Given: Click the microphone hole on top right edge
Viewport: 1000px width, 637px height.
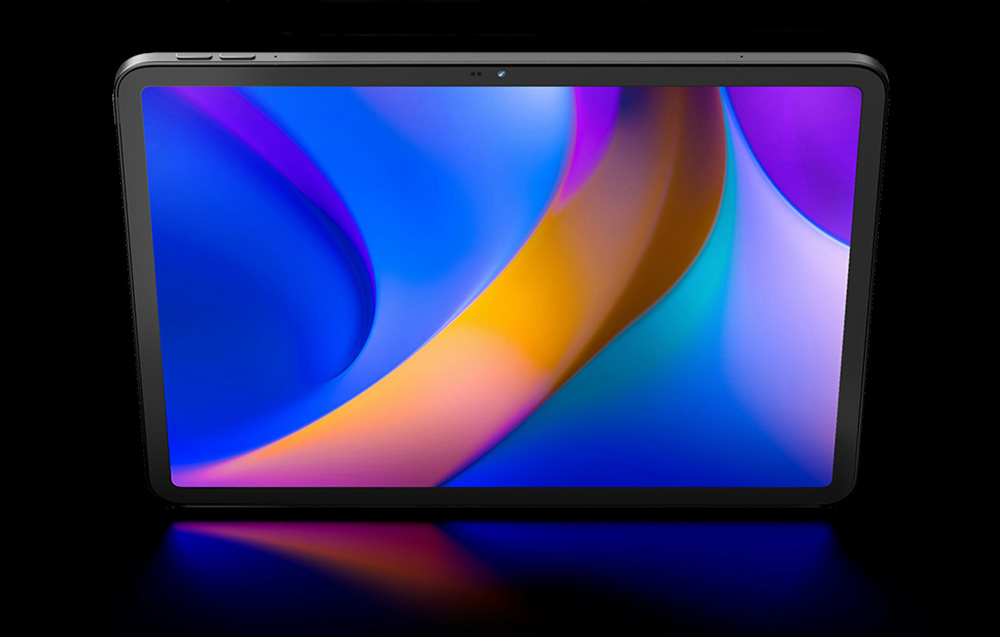Looking at the screenshot, I should pos(741,57).
